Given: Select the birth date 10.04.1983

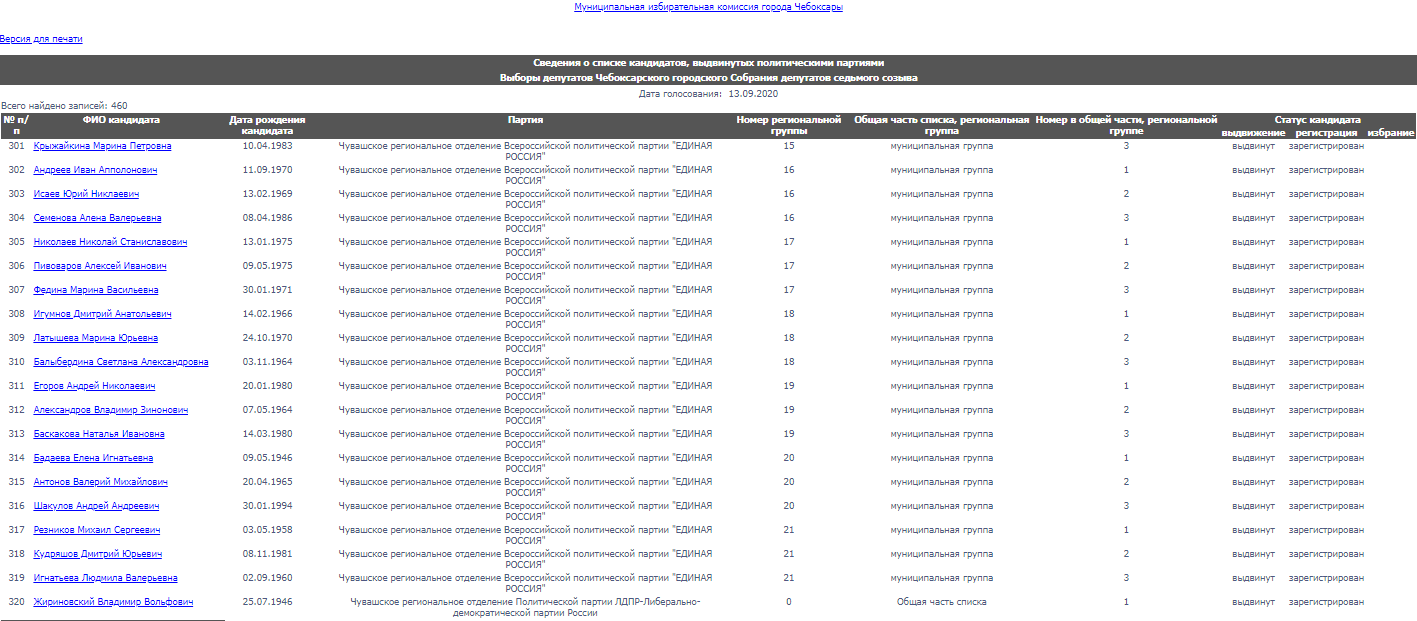Looking at the screenshot, I should click(267, 146).
